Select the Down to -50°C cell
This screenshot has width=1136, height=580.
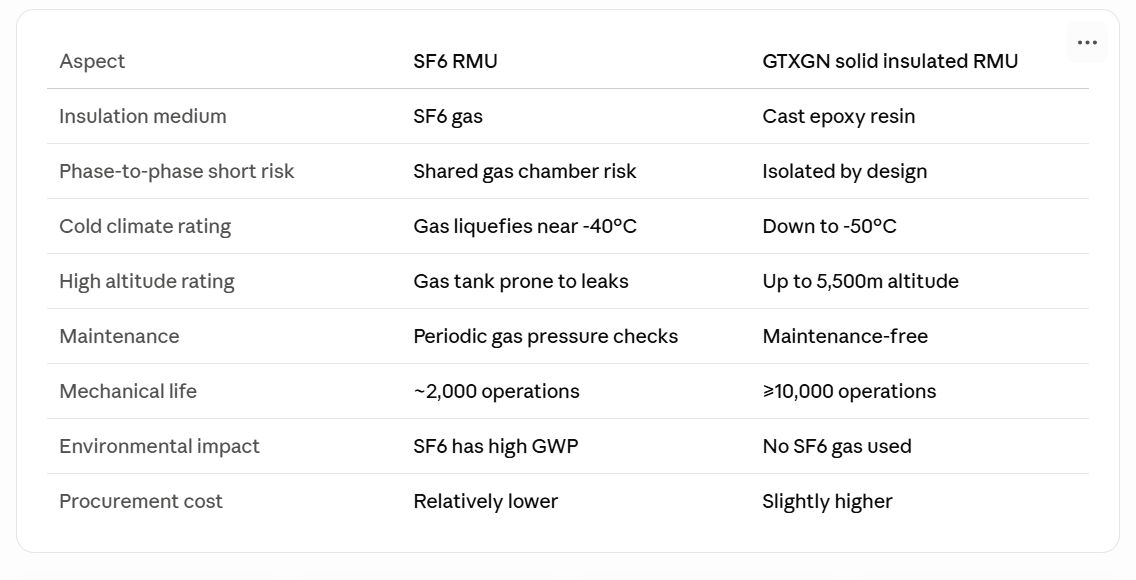coord(829,226)
